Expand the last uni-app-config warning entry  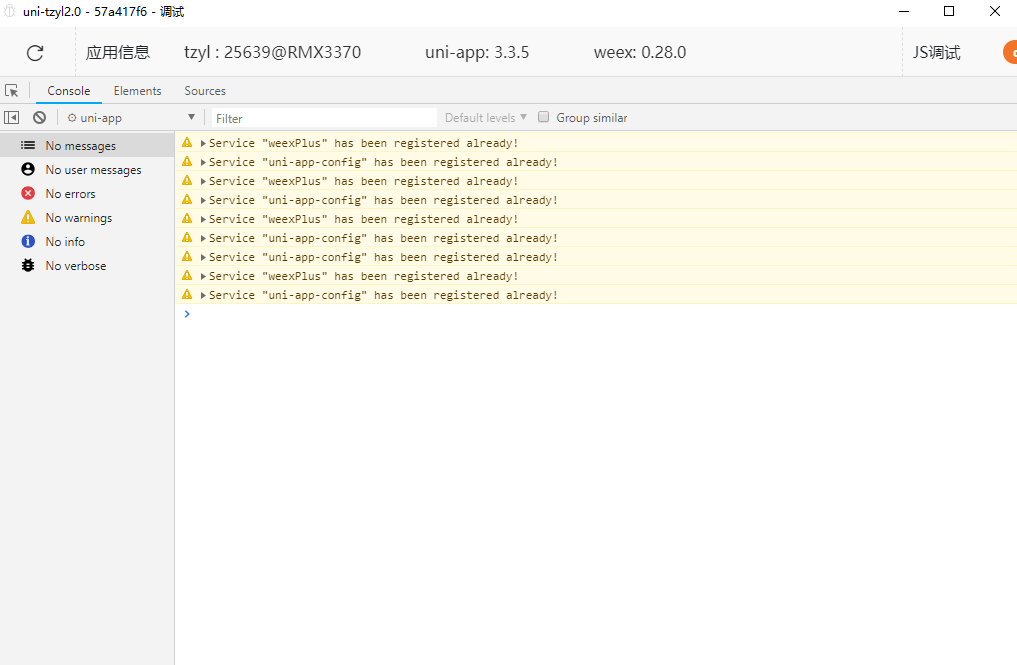tap(203, 295)
